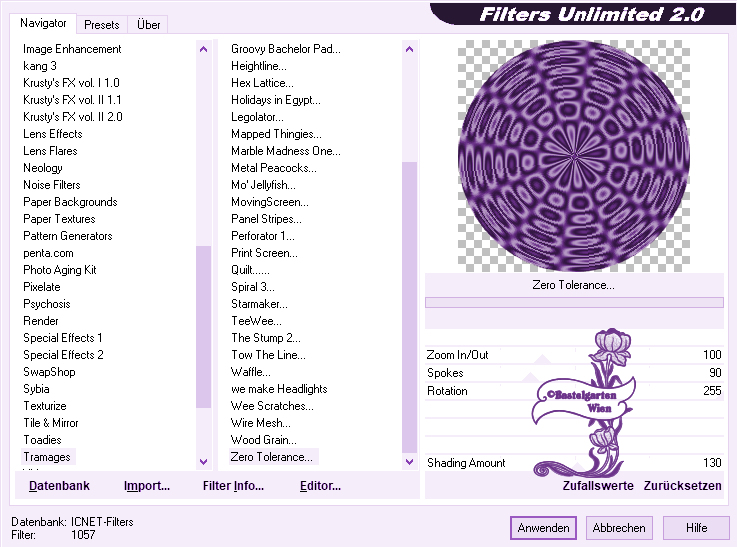Select the kang 3 category

pos(40,66)
